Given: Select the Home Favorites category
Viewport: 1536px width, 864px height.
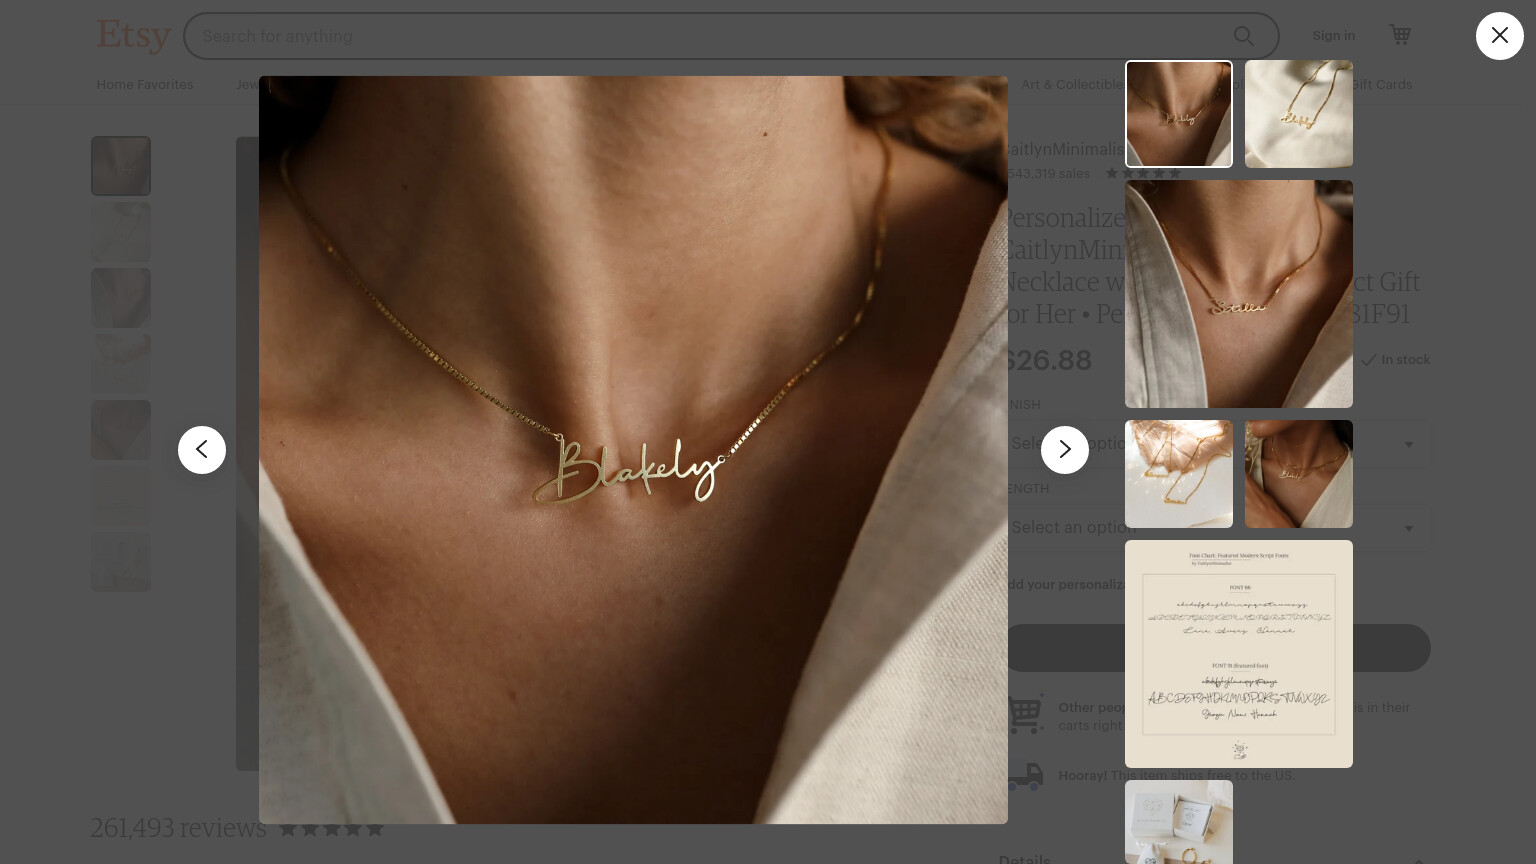Looking at the screenshot, I should (145, 85).
